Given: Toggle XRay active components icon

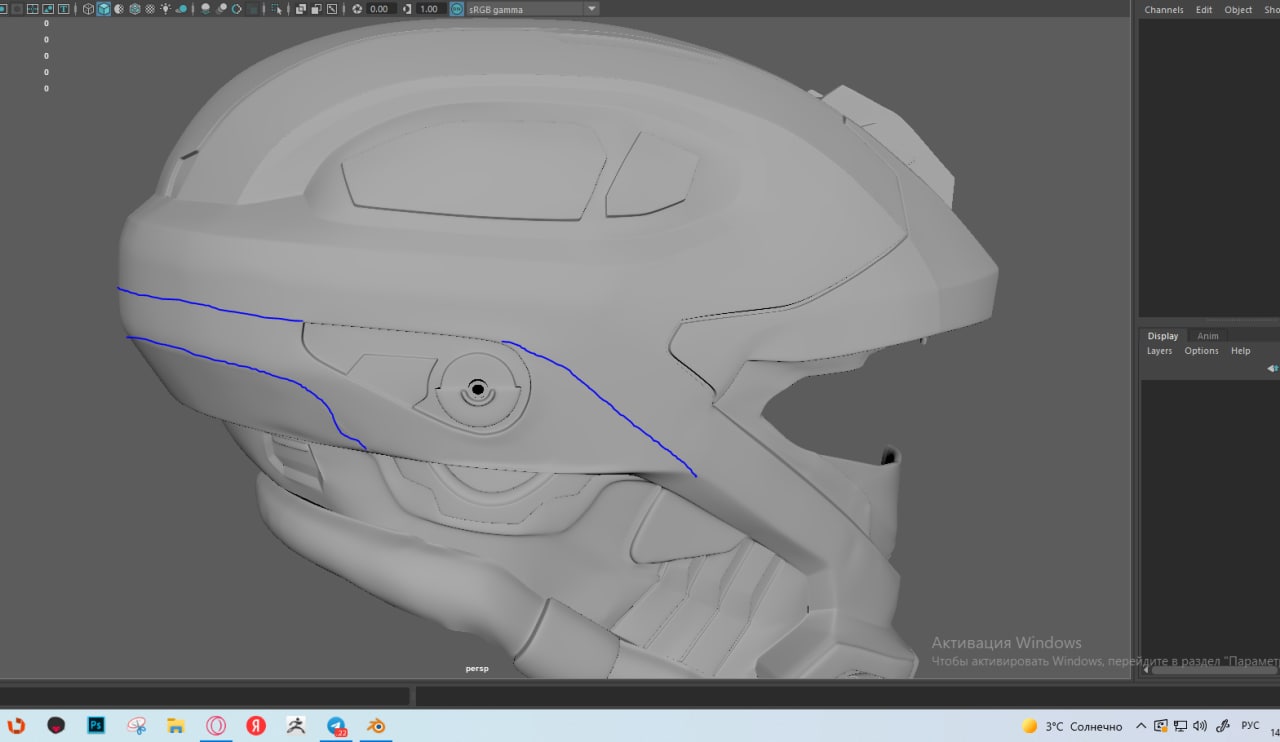Looking at the screenshot, I should (316, 9).
